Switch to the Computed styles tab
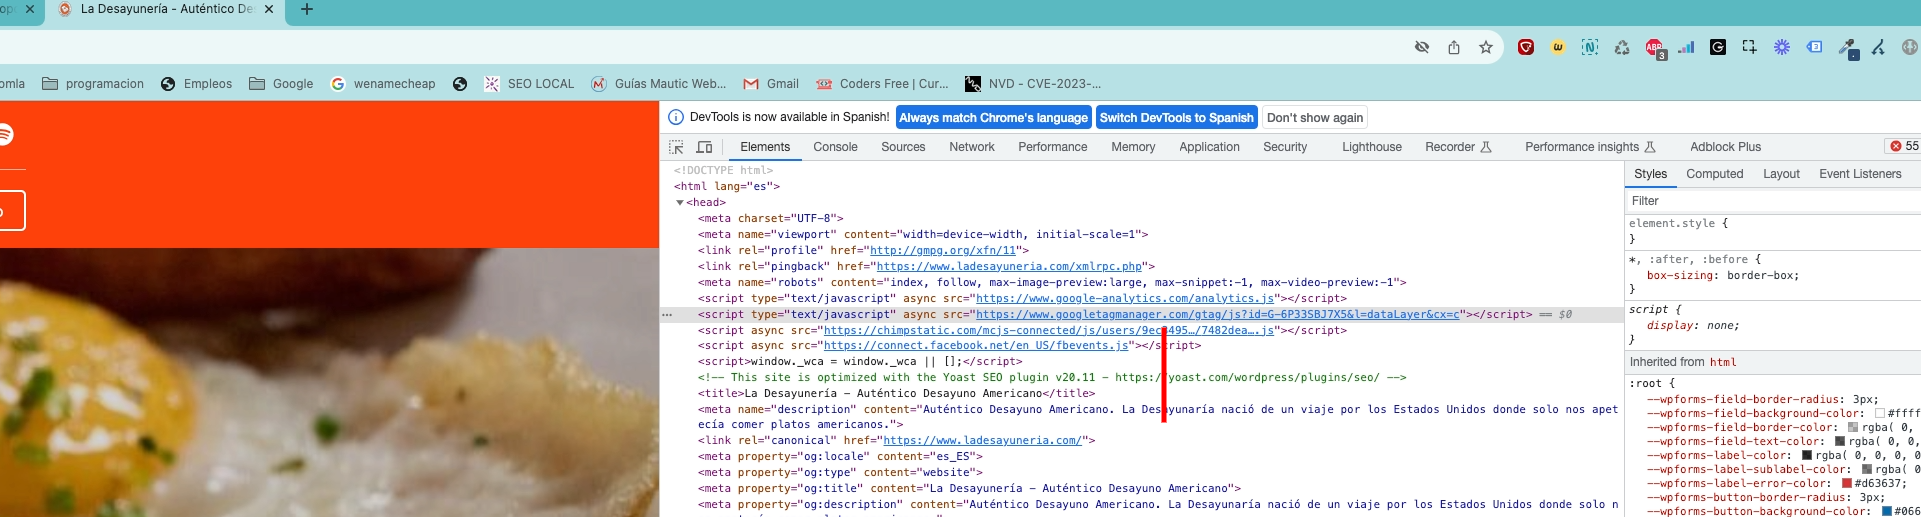 (x=1714, y=174)
